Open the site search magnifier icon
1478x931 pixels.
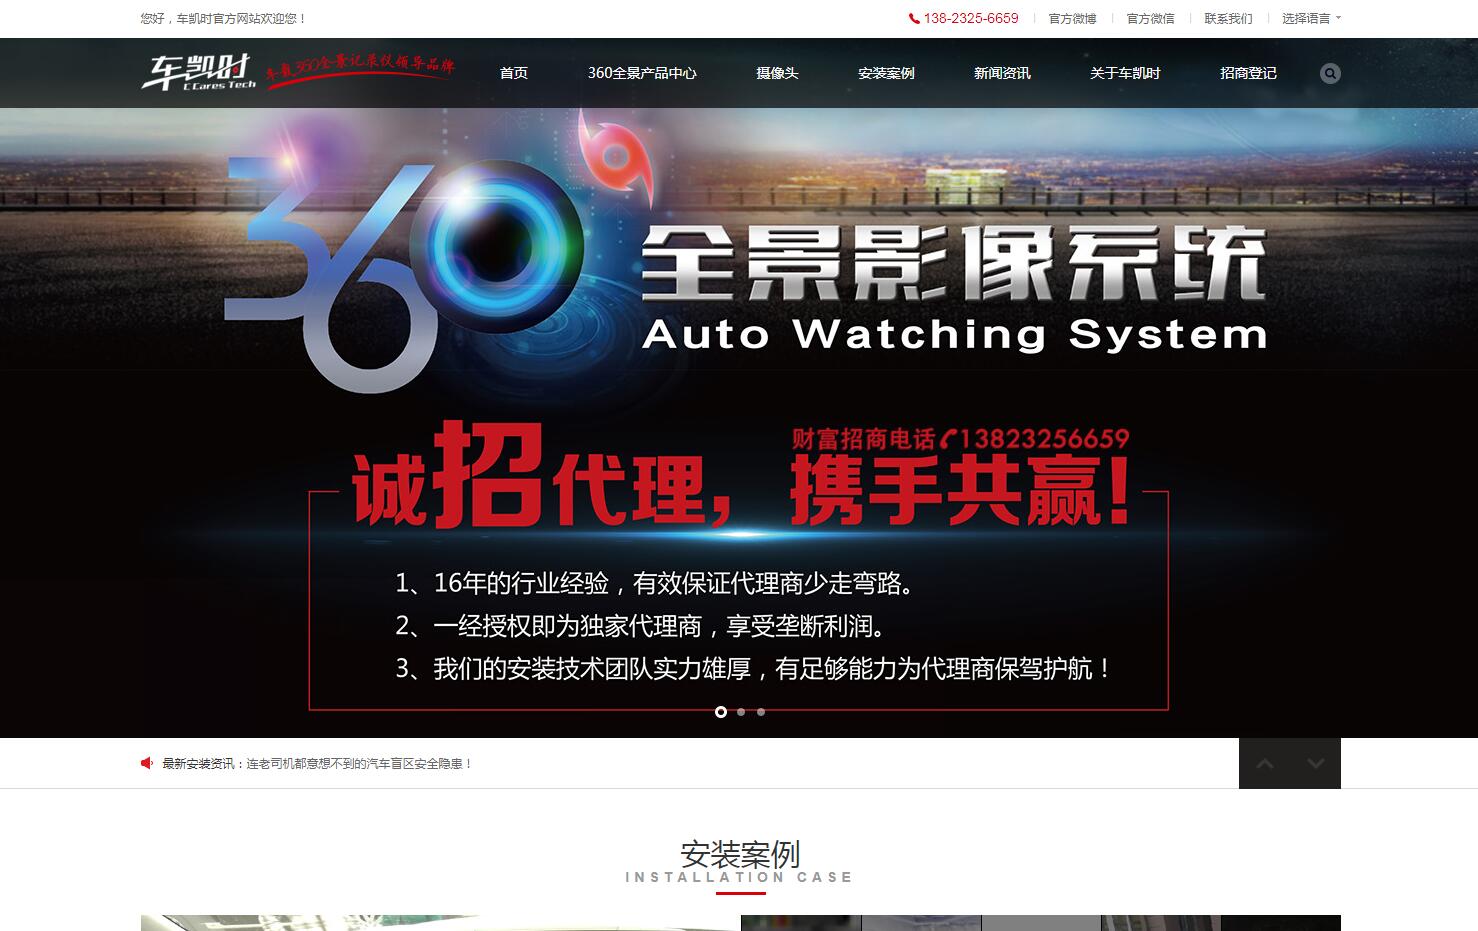pos(1330,73)
